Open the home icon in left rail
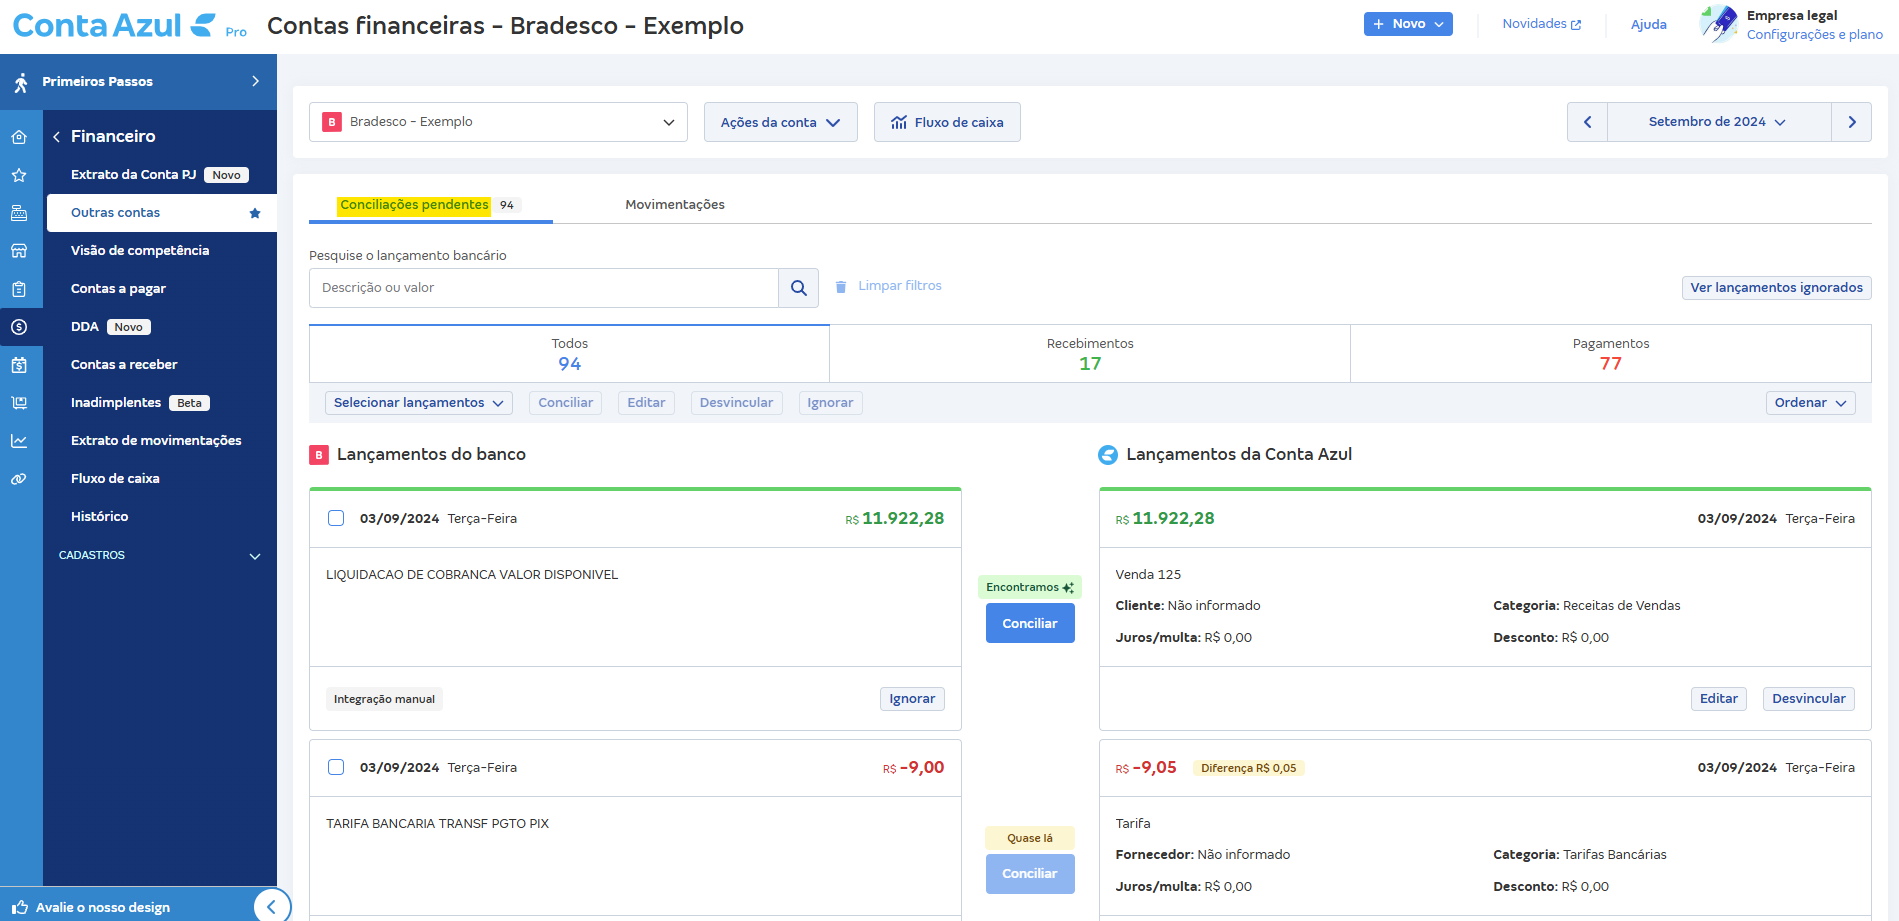Image resolution: width=1899 pixels, height=921 pixels. (19, 137)
